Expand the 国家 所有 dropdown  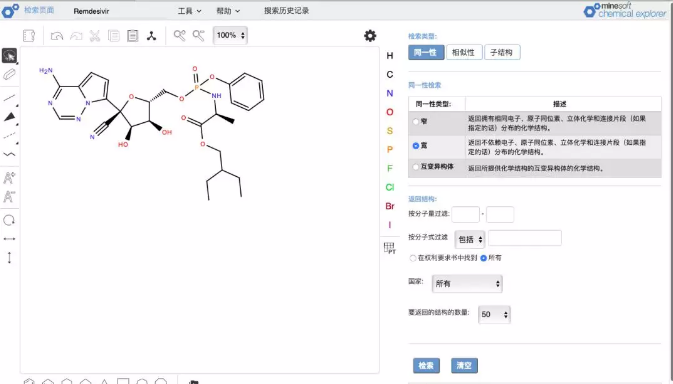click(467, 284)
